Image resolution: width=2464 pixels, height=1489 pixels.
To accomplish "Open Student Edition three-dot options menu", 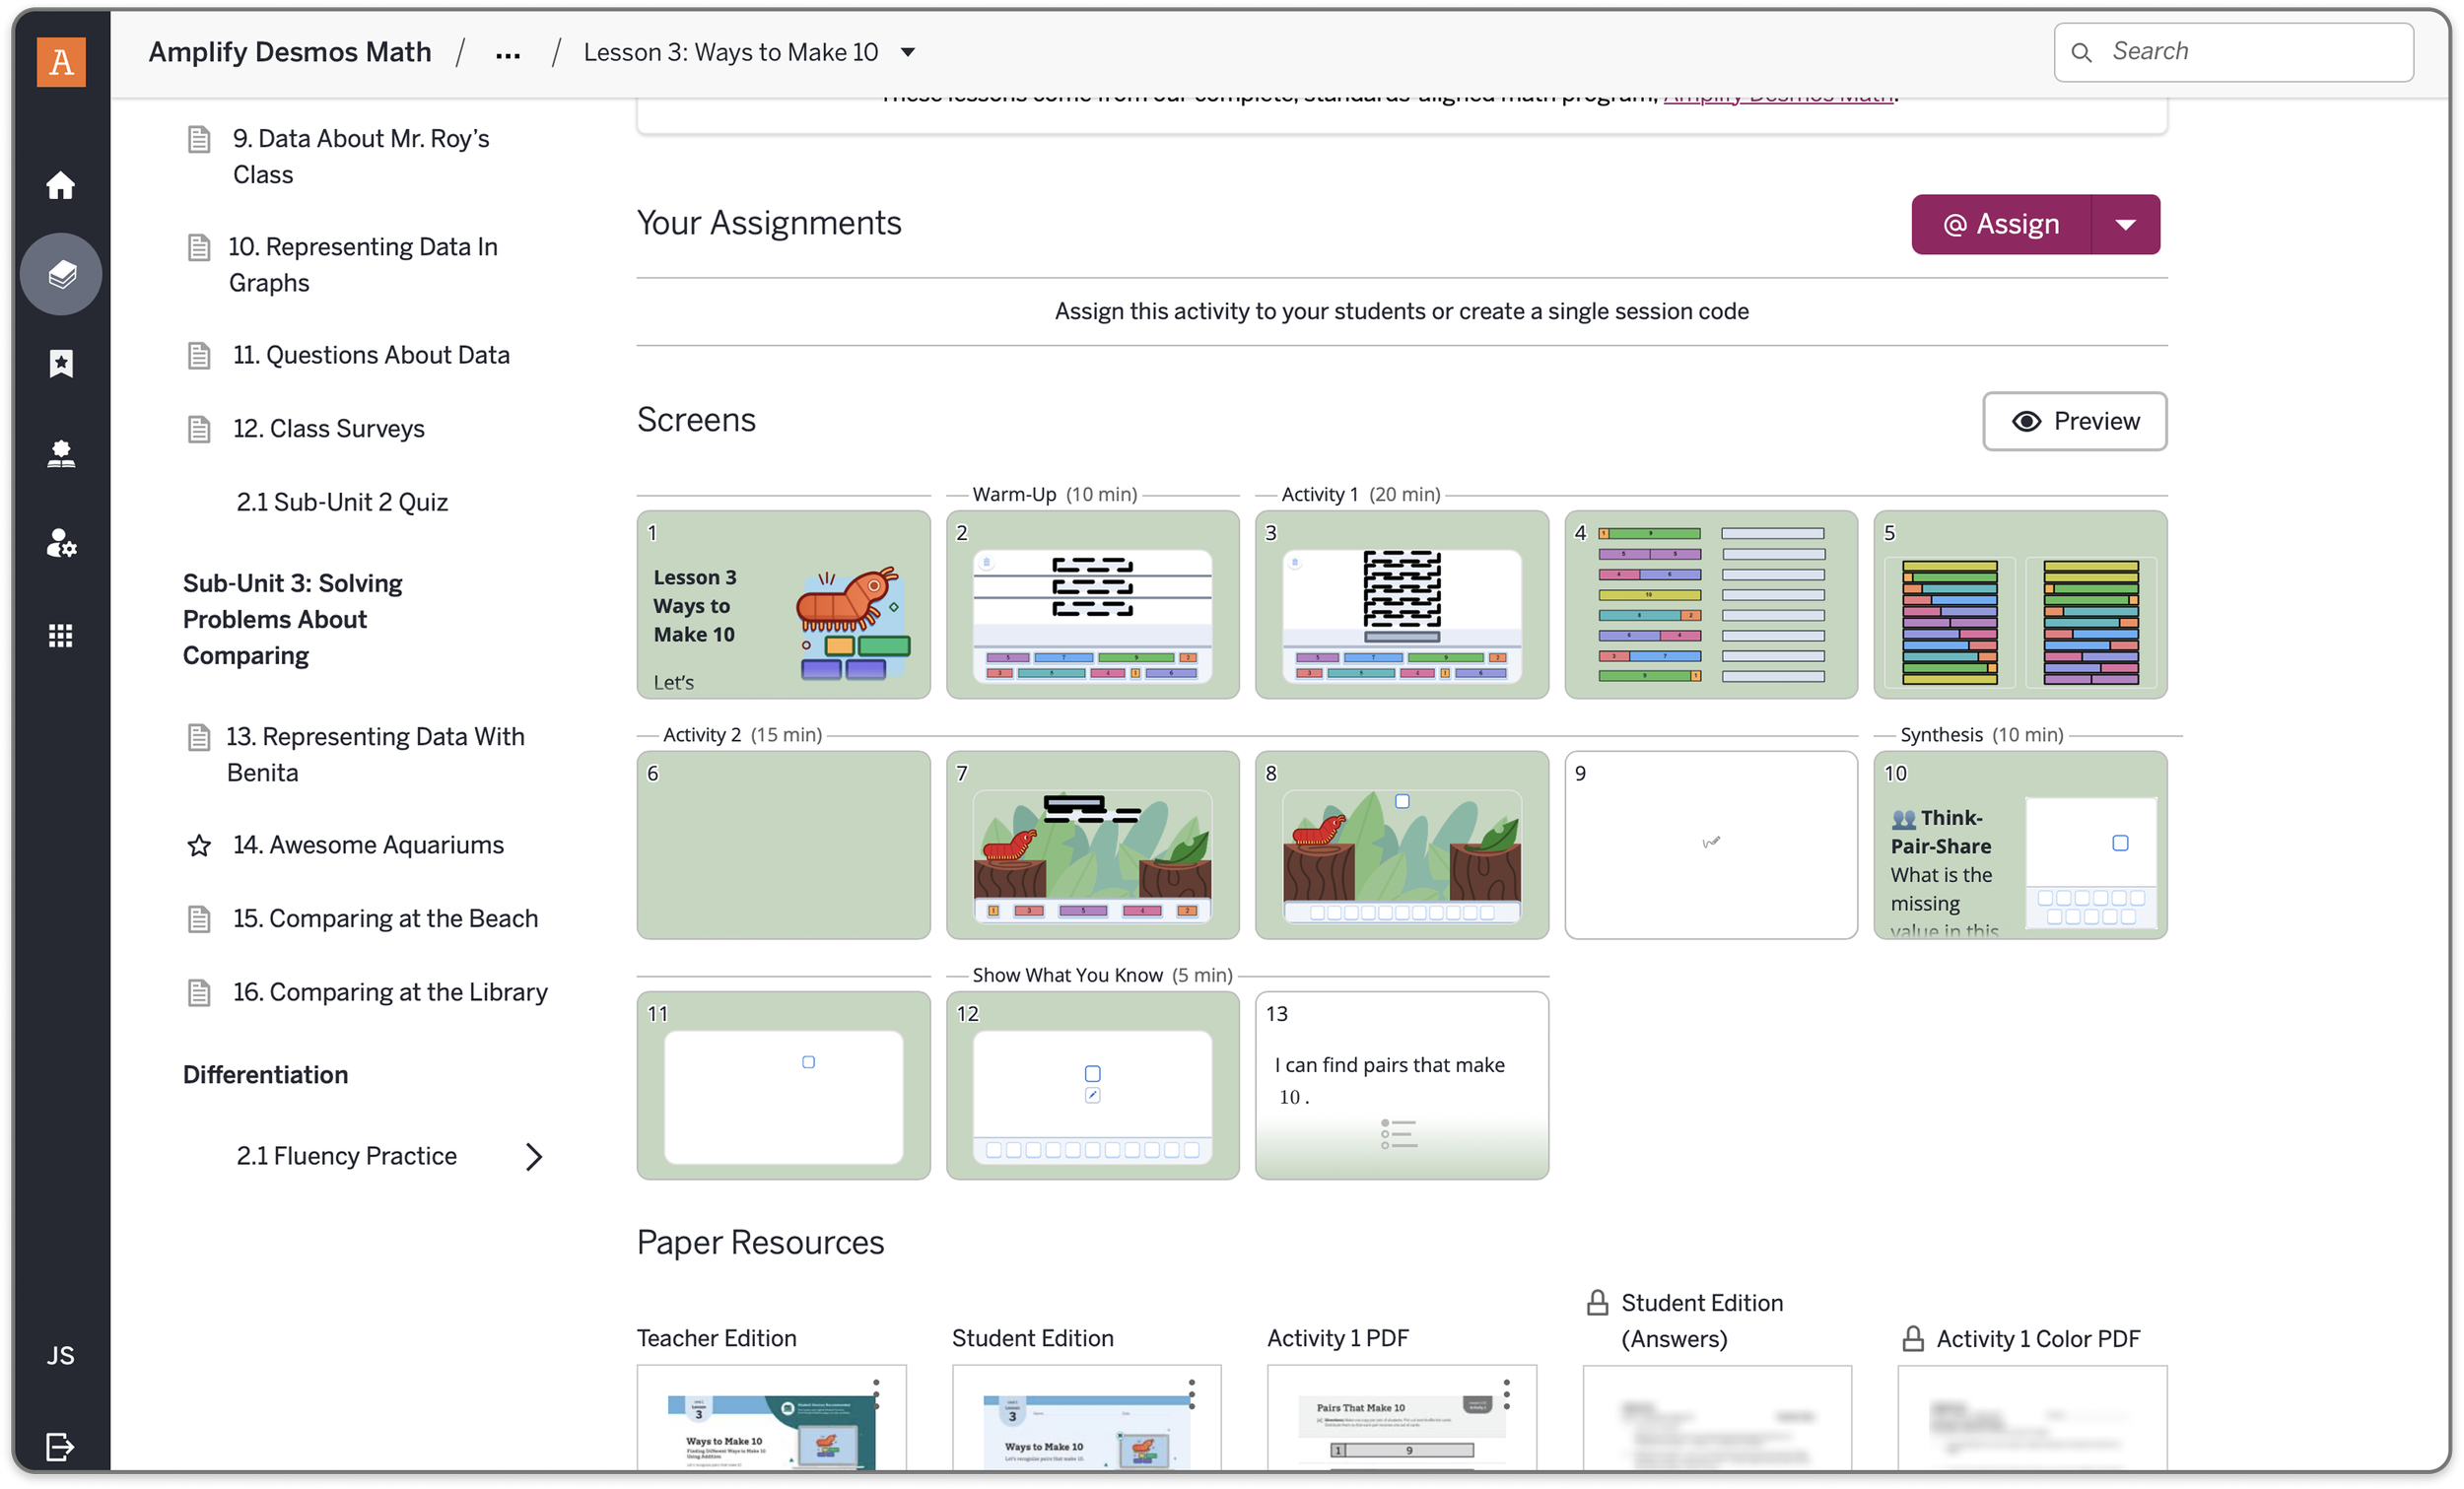I will [x=1191, y=1394].
